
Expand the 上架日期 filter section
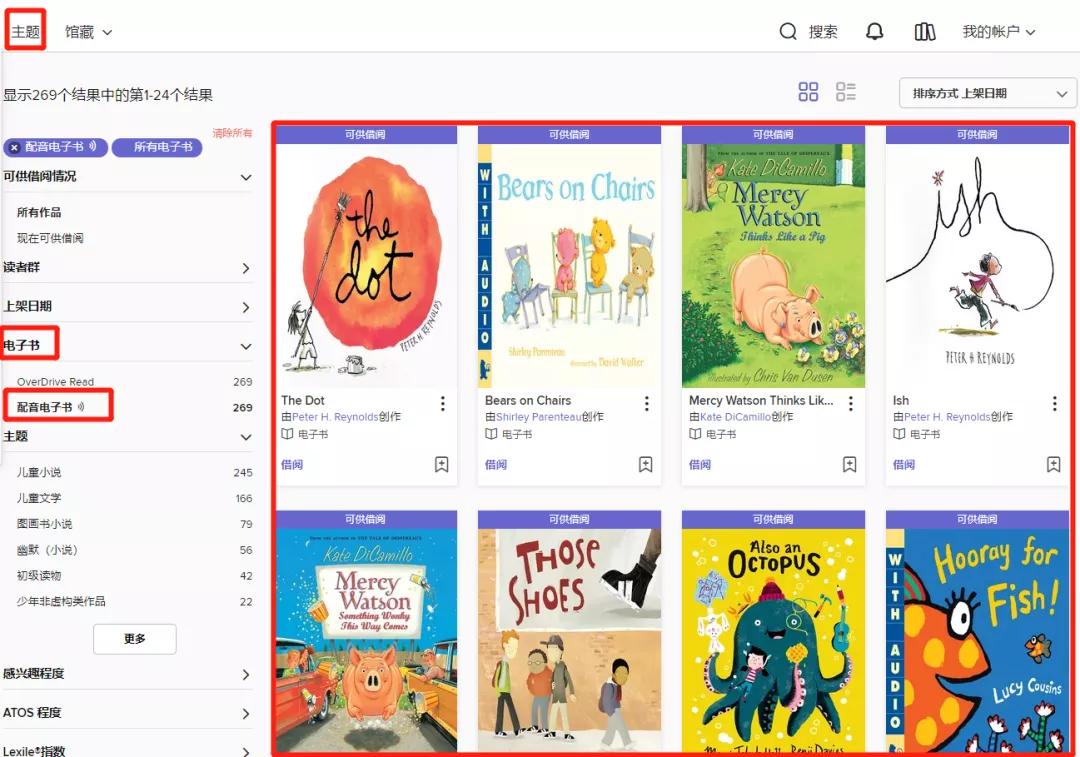coord(127,307)
